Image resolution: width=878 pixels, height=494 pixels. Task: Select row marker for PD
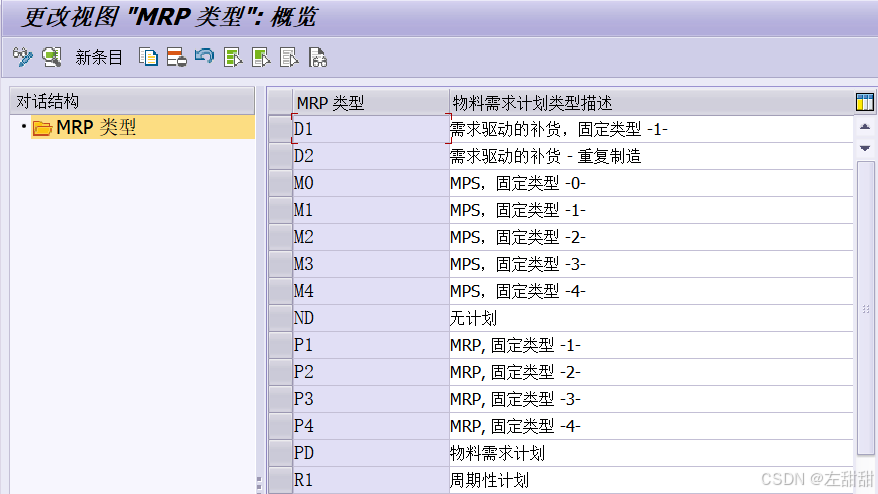[x=280, y=453]
